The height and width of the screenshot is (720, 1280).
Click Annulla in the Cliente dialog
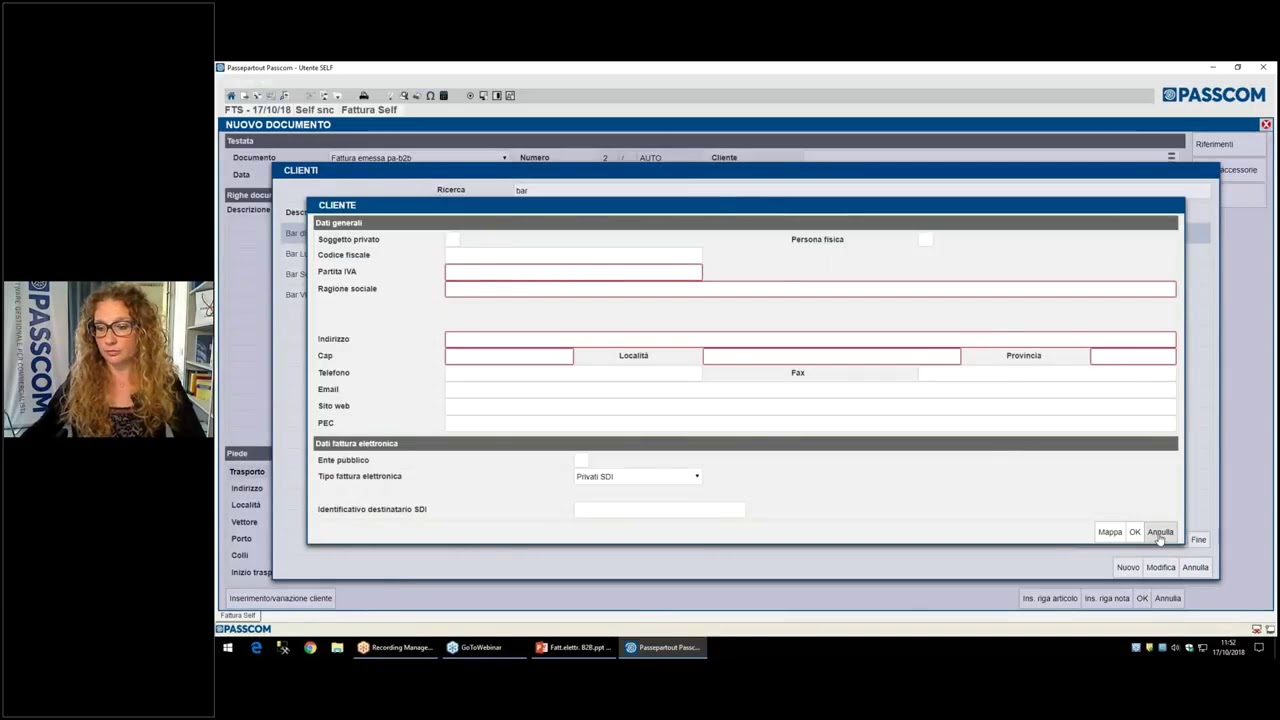(1161, 532)
